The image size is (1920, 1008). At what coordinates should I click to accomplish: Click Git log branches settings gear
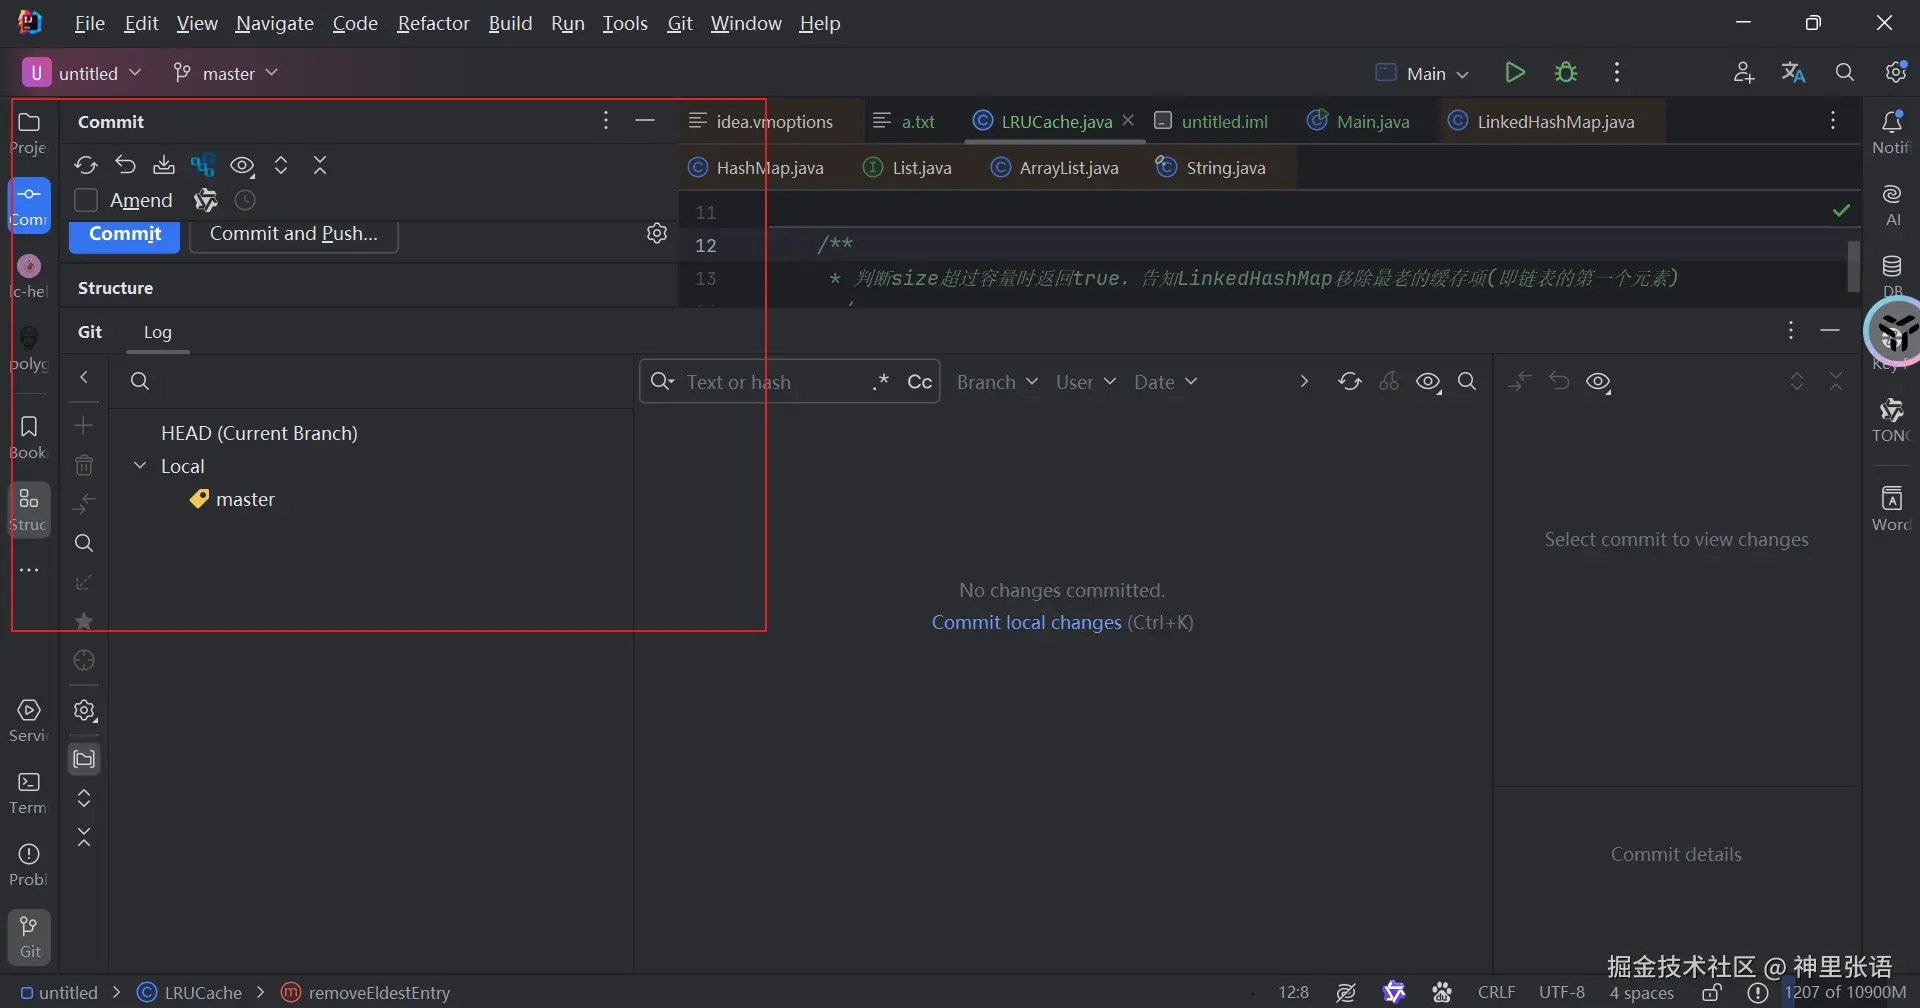(84, 710)
